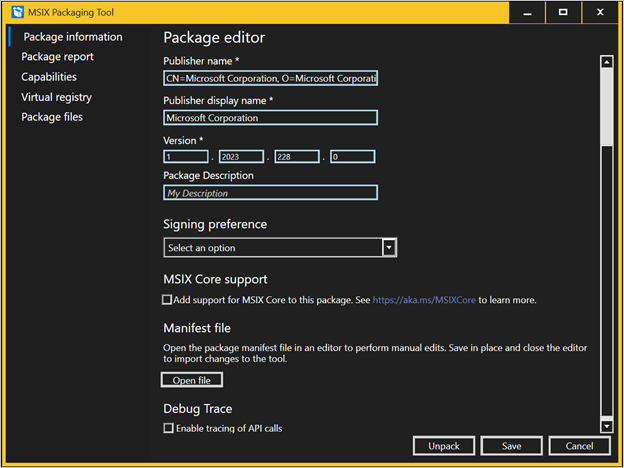Go to the Virtual registry section
624x468 pixels.
[57, 97]
